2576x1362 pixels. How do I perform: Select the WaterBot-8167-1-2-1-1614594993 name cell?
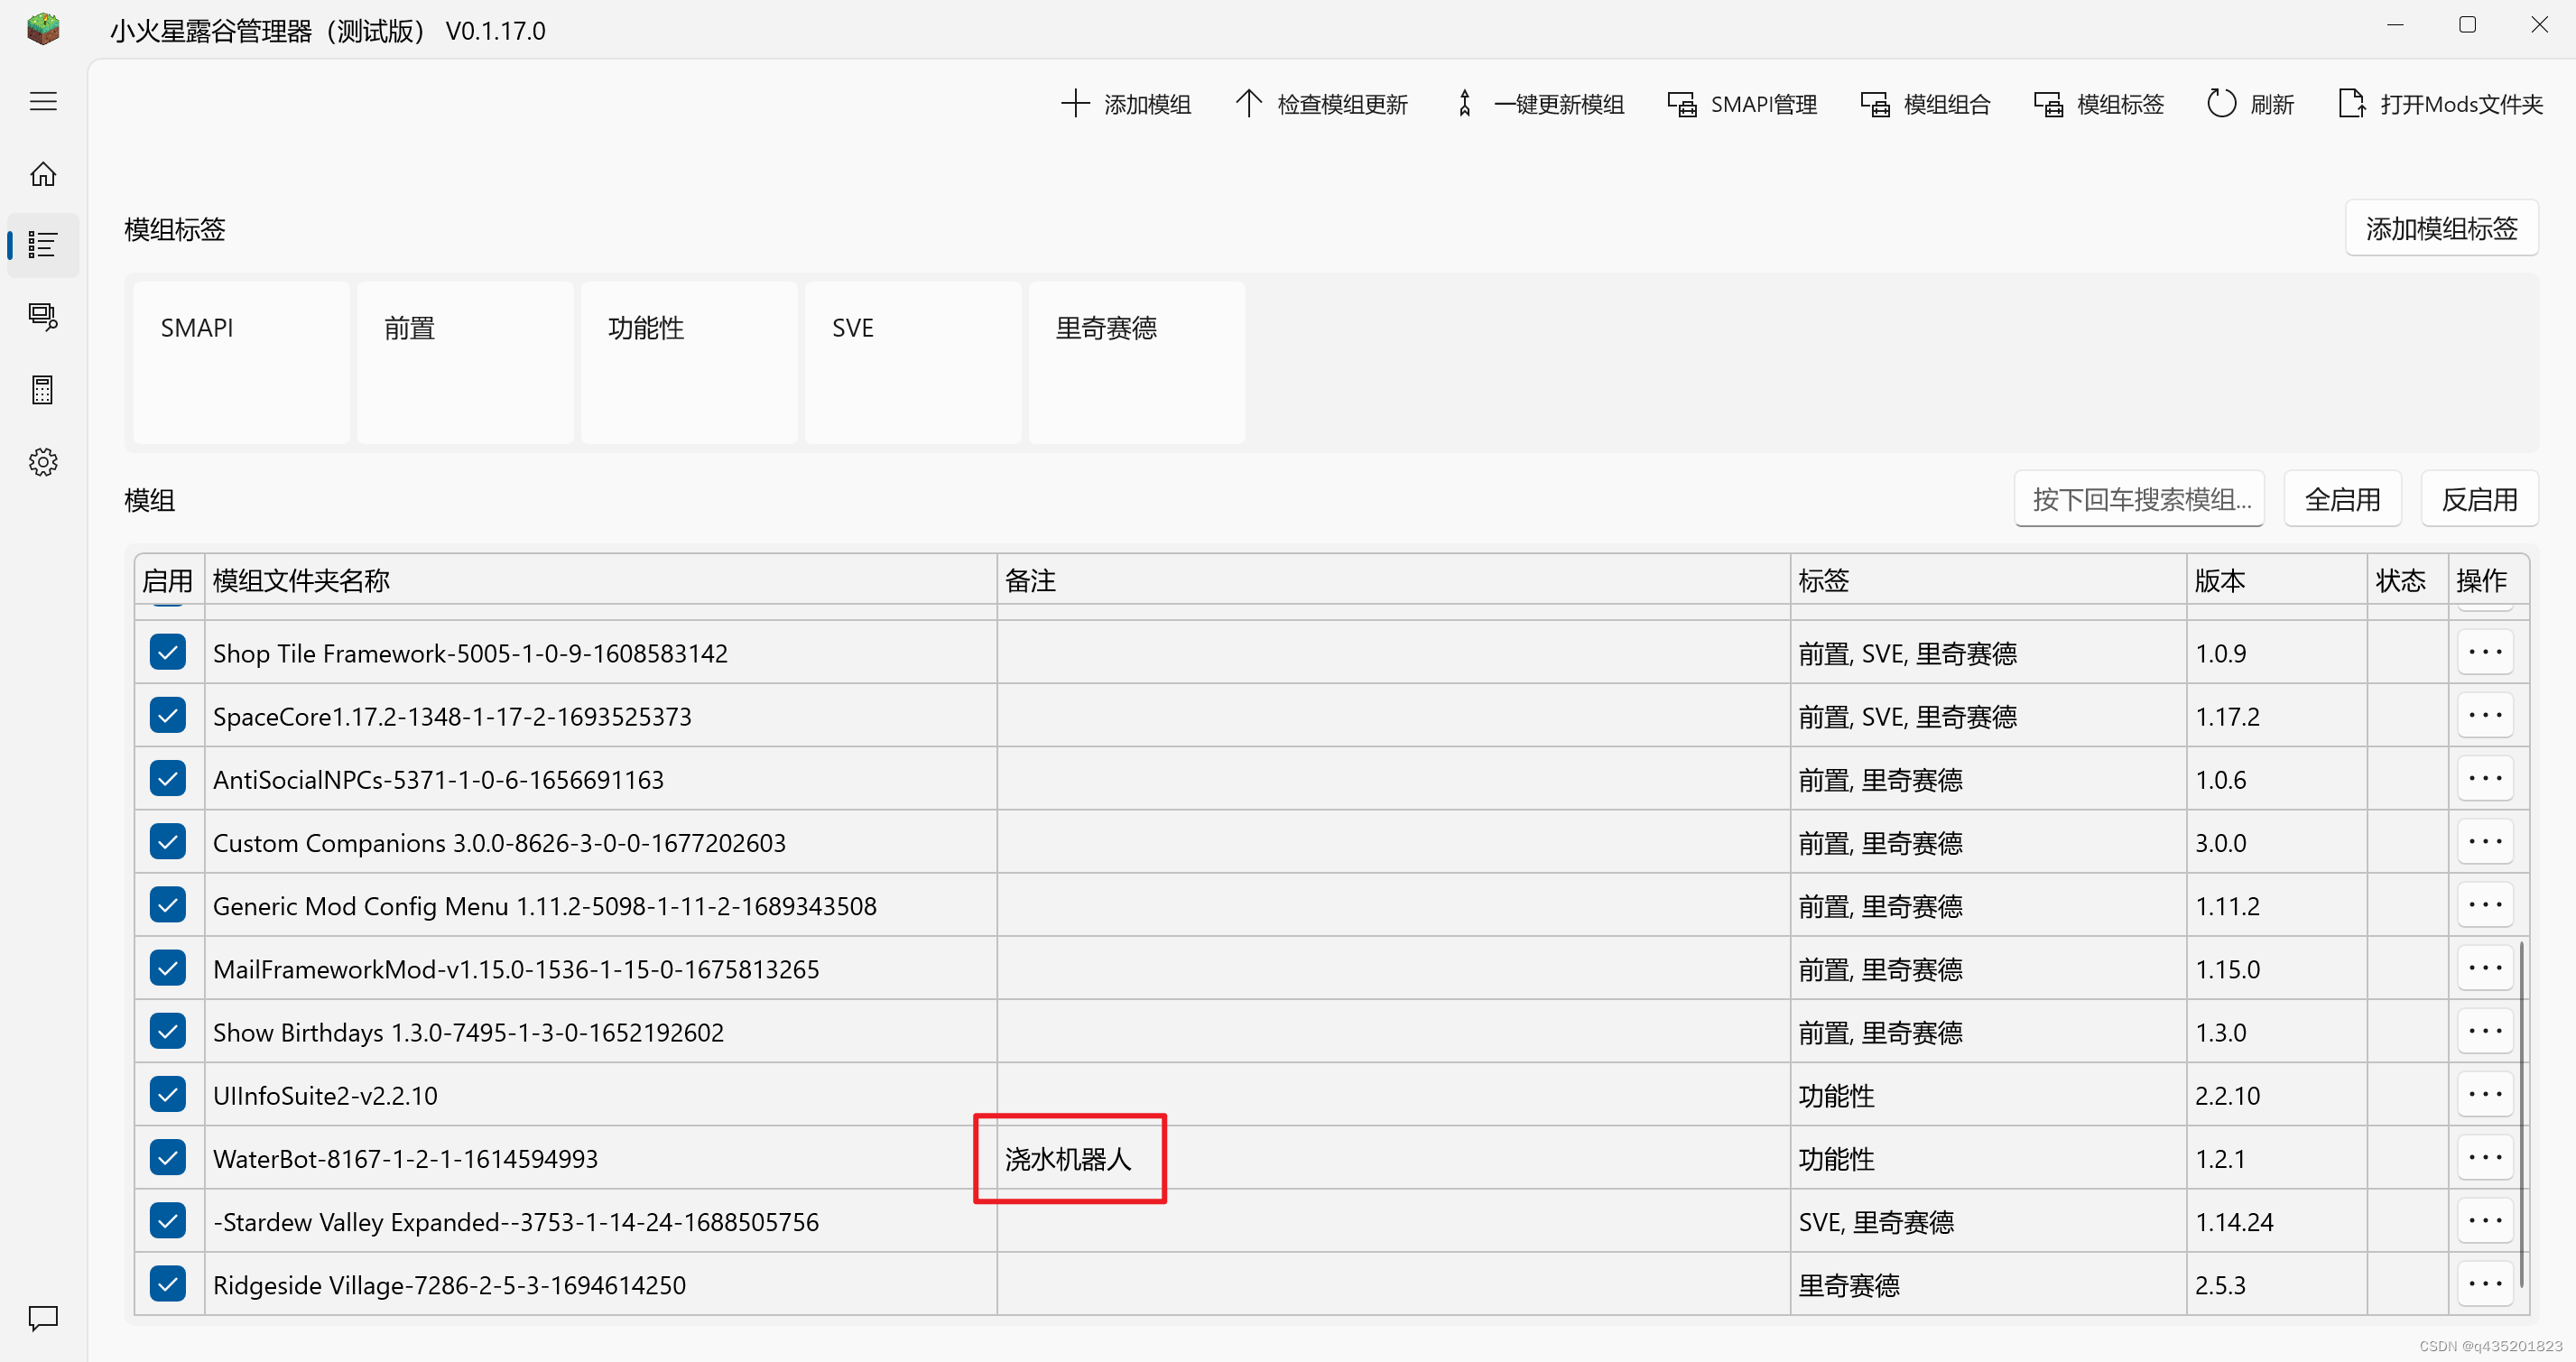point(601,1158)
